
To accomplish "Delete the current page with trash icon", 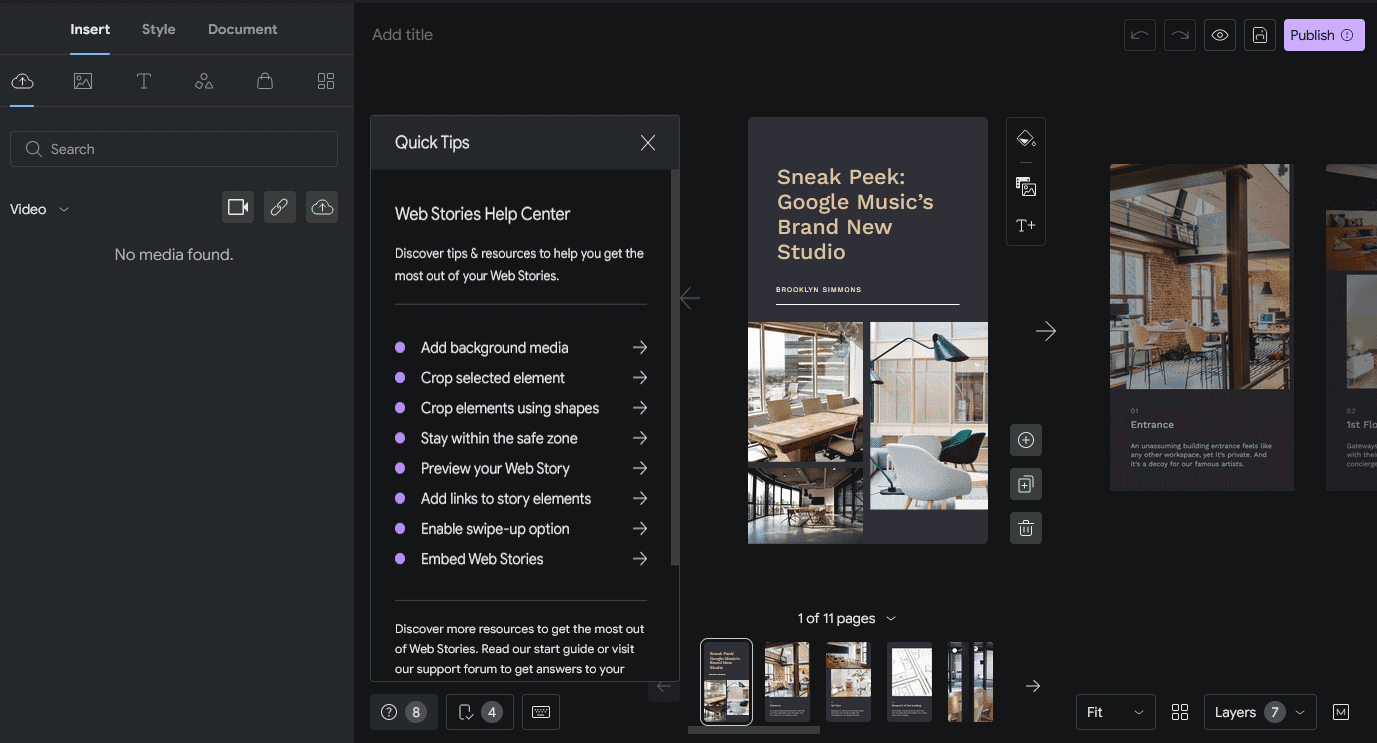I will [x=1026, y=528].
